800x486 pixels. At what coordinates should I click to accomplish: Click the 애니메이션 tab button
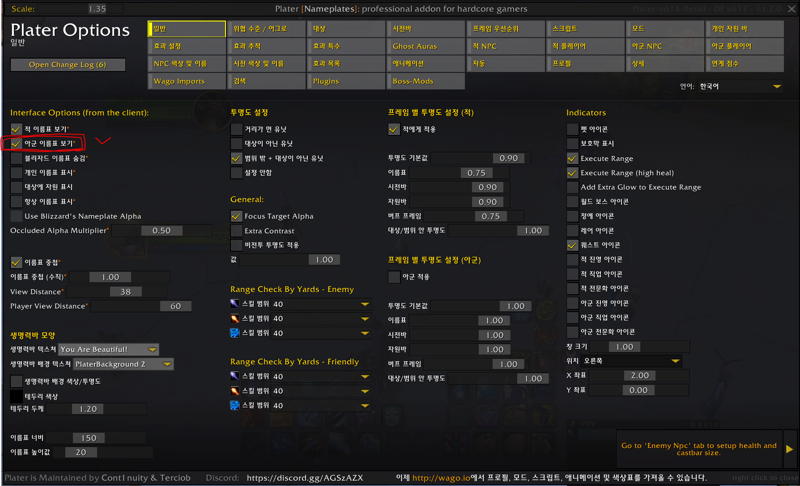426,64
